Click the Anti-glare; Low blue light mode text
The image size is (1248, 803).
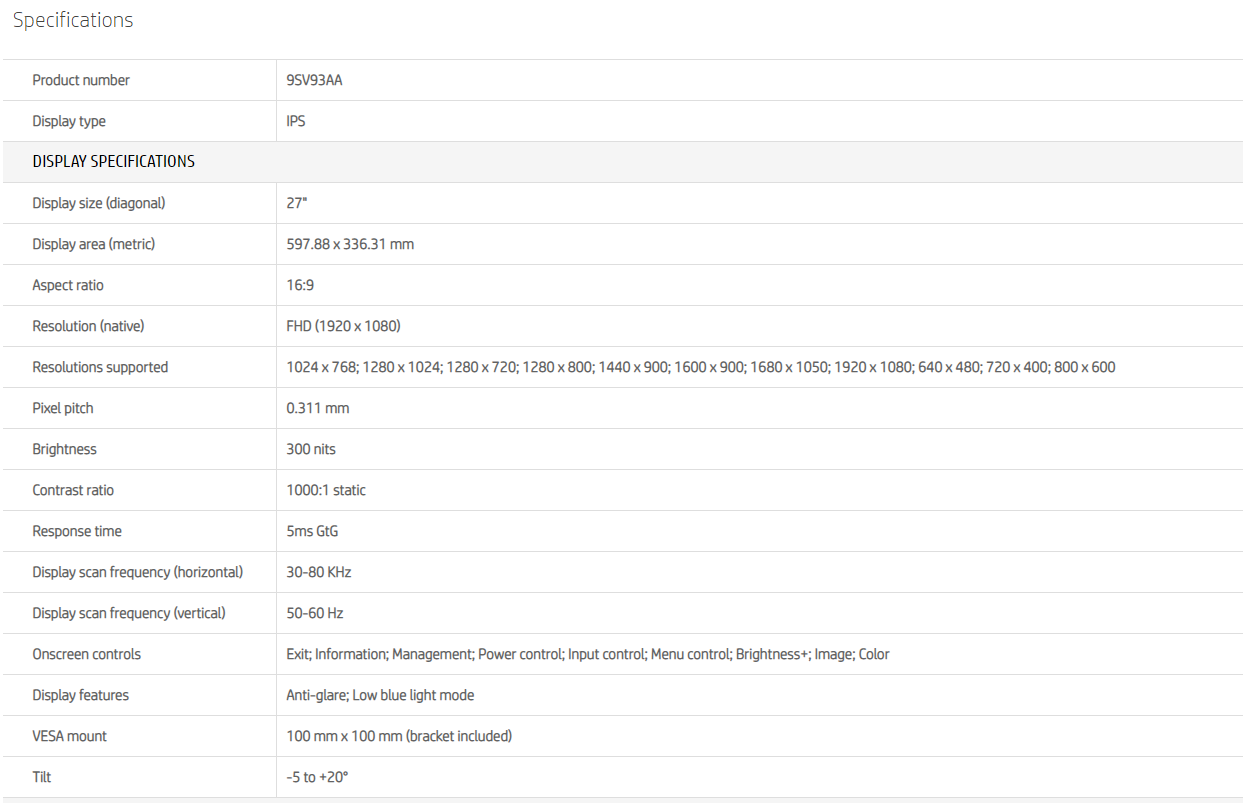[x=380, y=695]
